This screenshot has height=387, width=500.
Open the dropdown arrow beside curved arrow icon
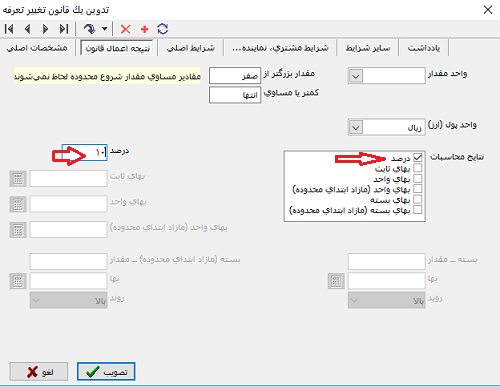pyautogui.click(x=104, y=29)
